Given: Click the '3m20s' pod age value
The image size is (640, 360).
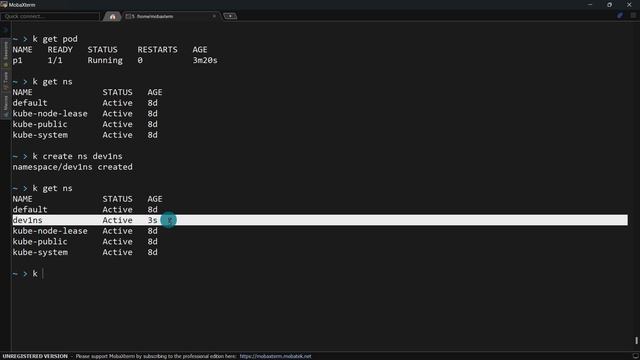Looking at the screenshot, I should [205, 60].
